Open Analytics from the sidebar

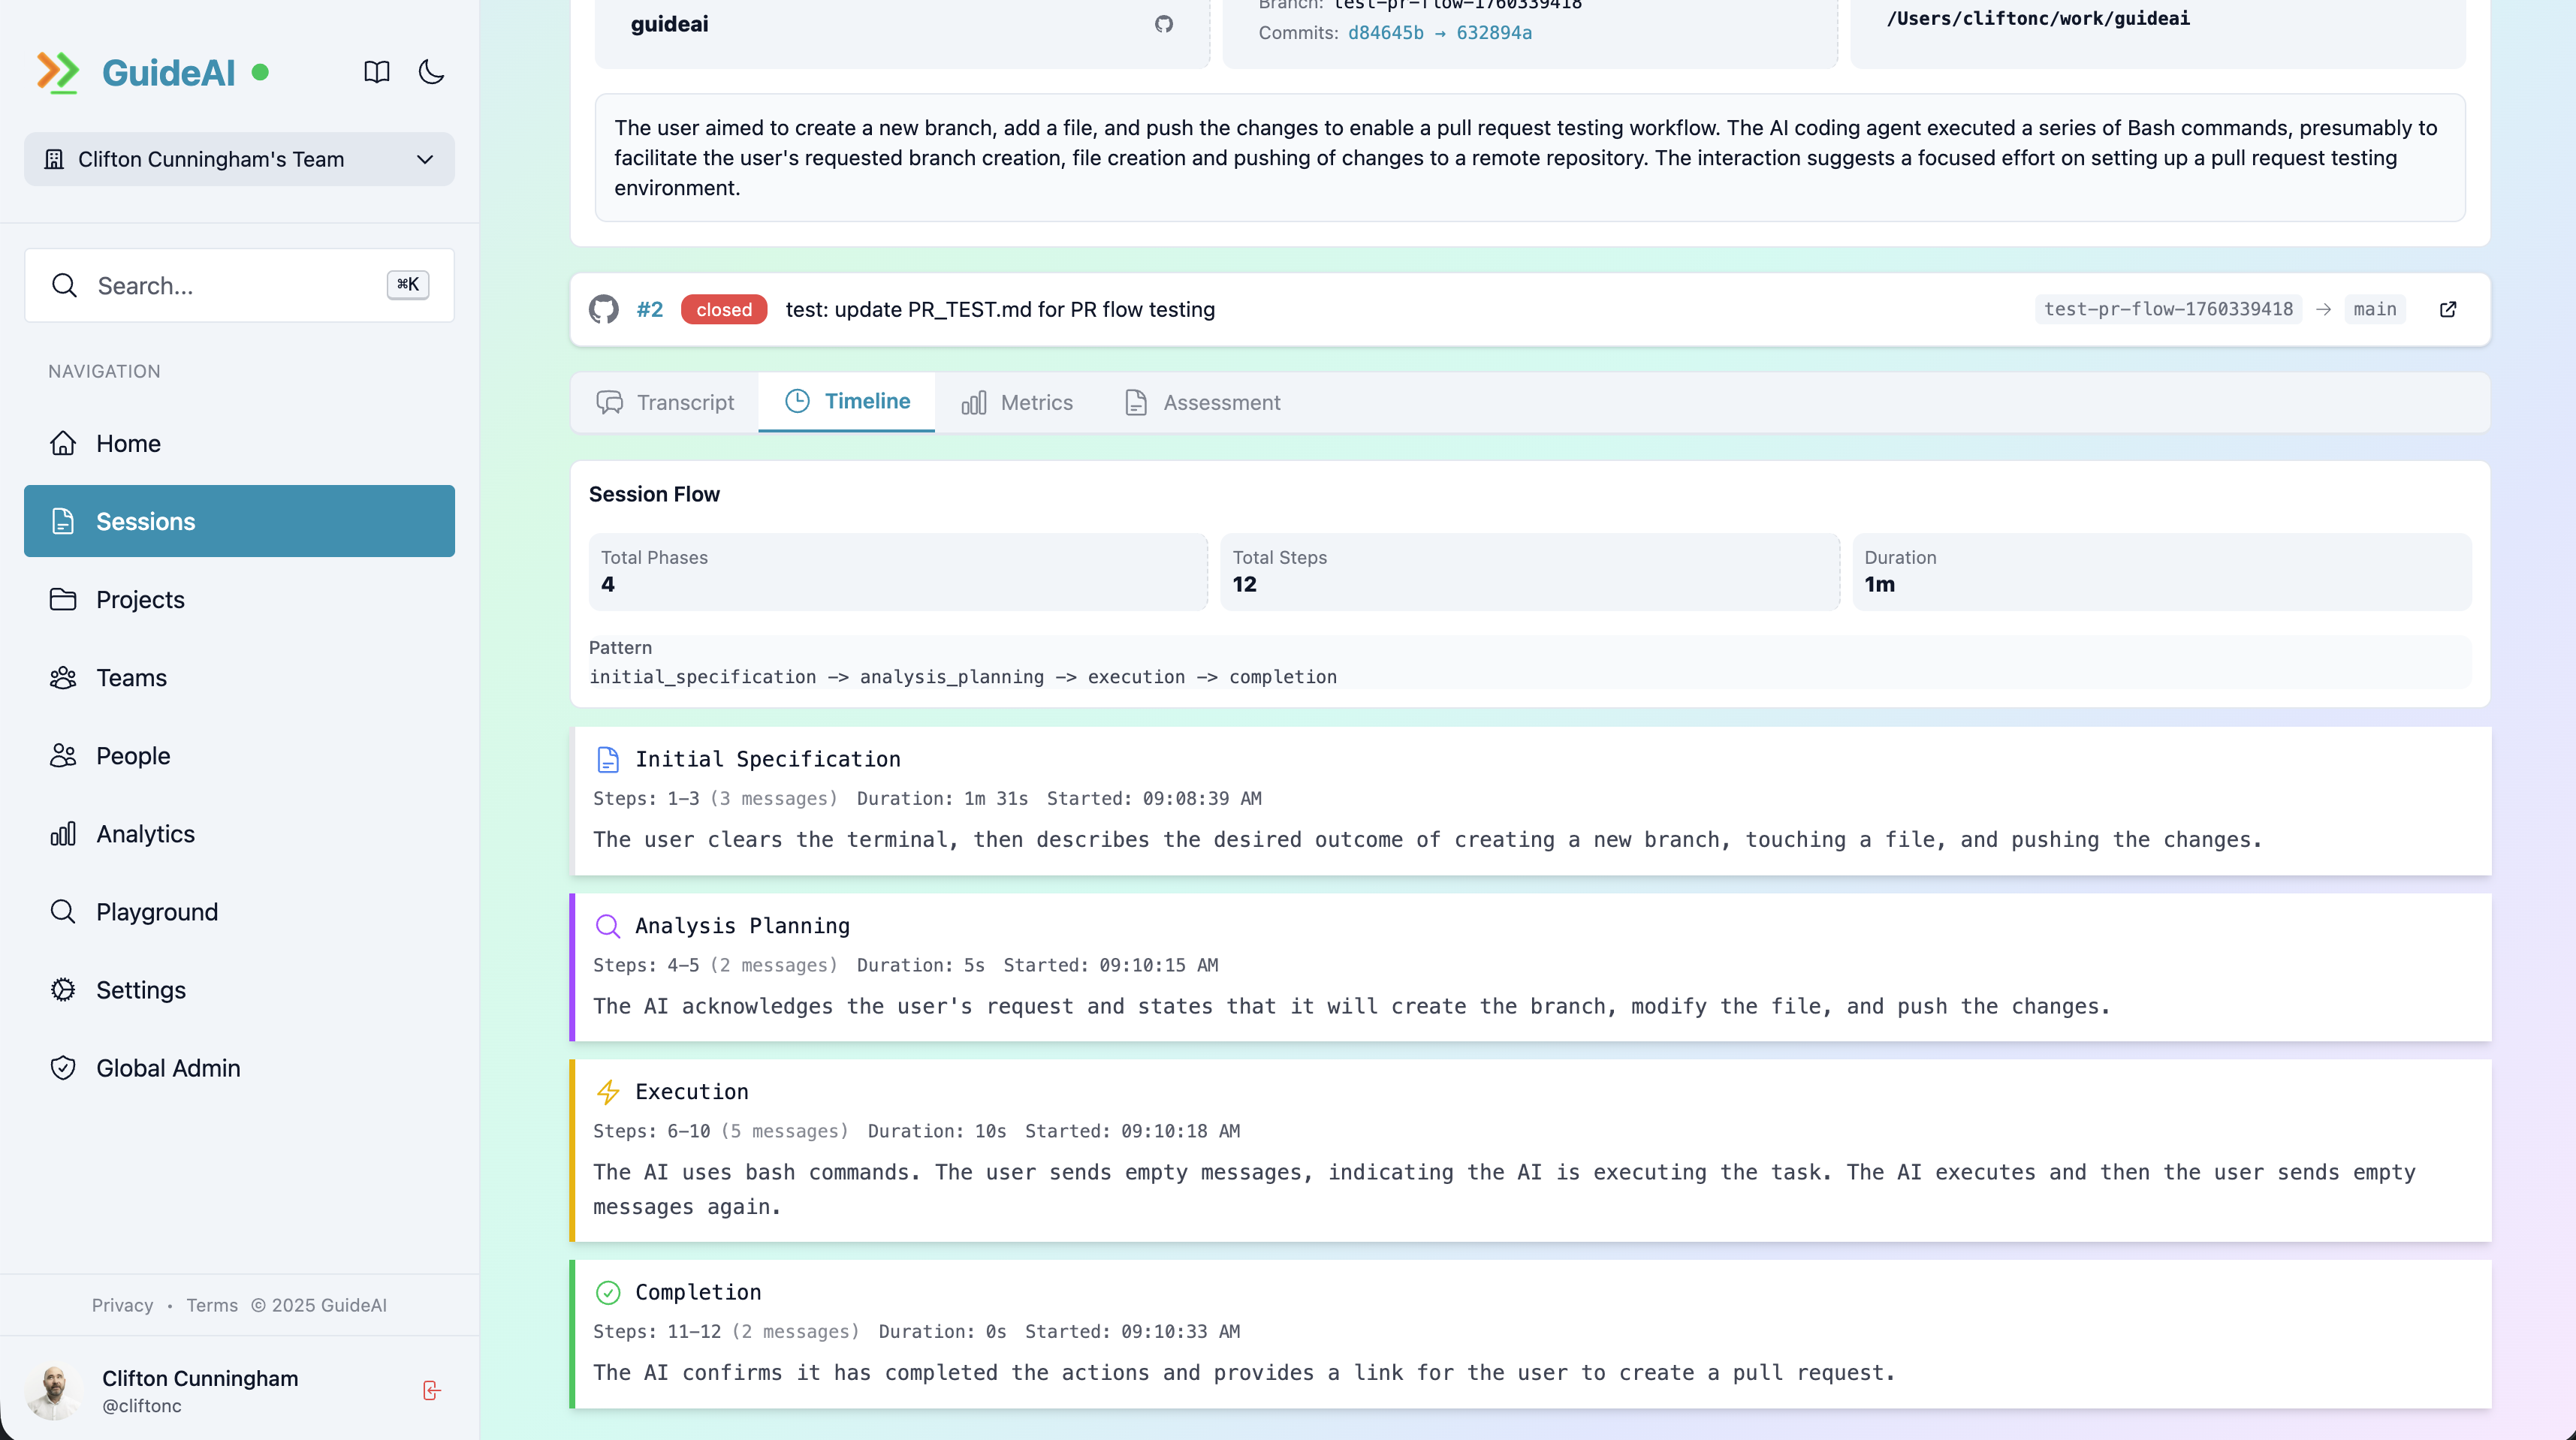click(145, 834)
